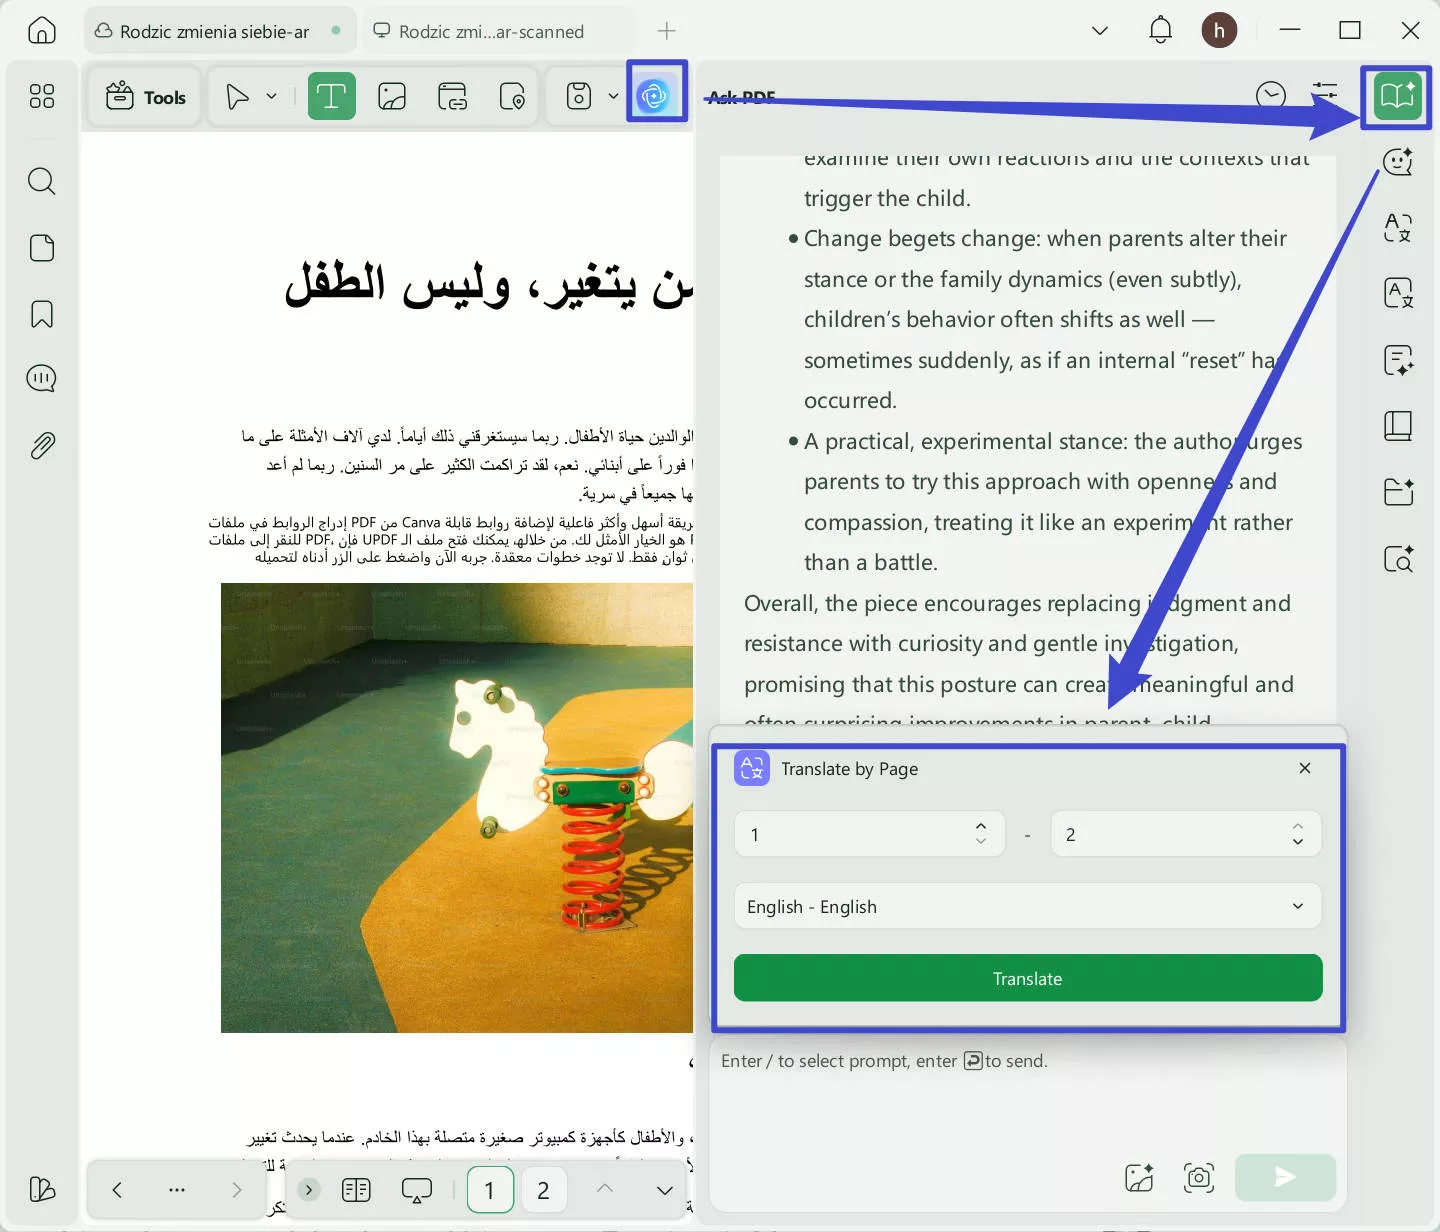Click the Translate button
The image size is (1440, 1232).
click(1027, 978)
